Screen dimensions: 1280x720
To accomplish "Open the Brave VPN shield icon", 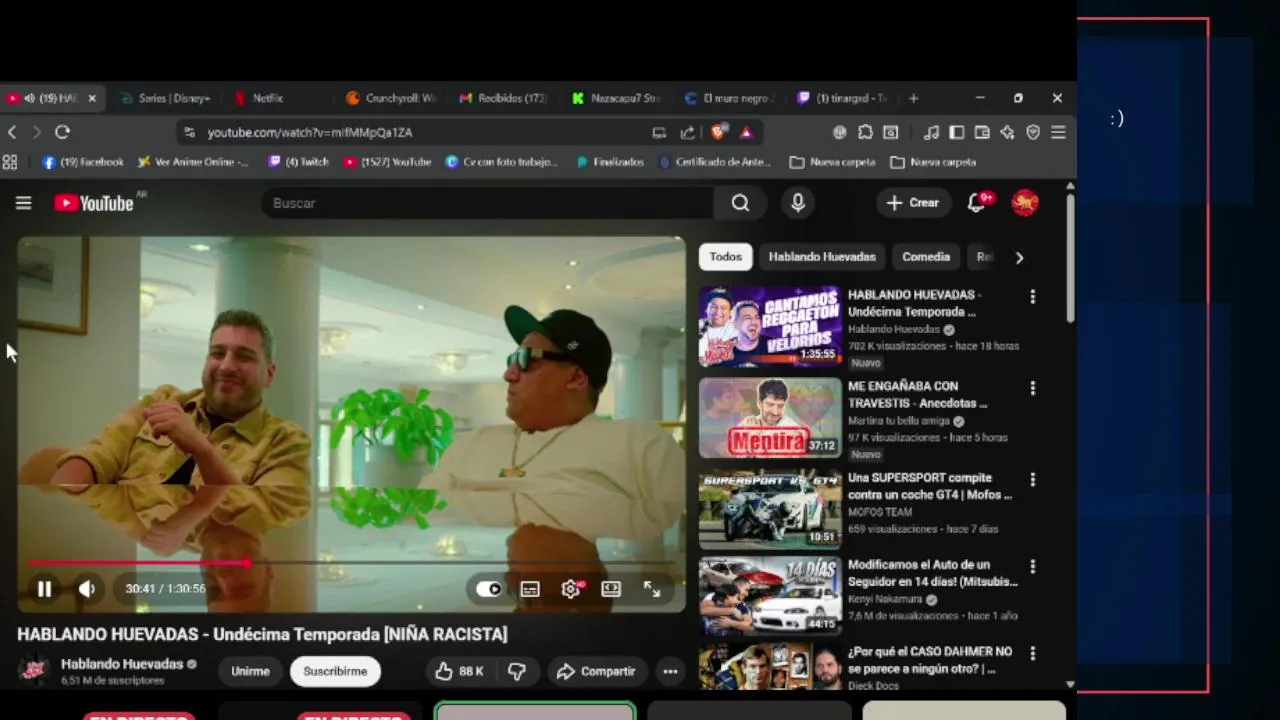I will click(x=1033, y=132).
